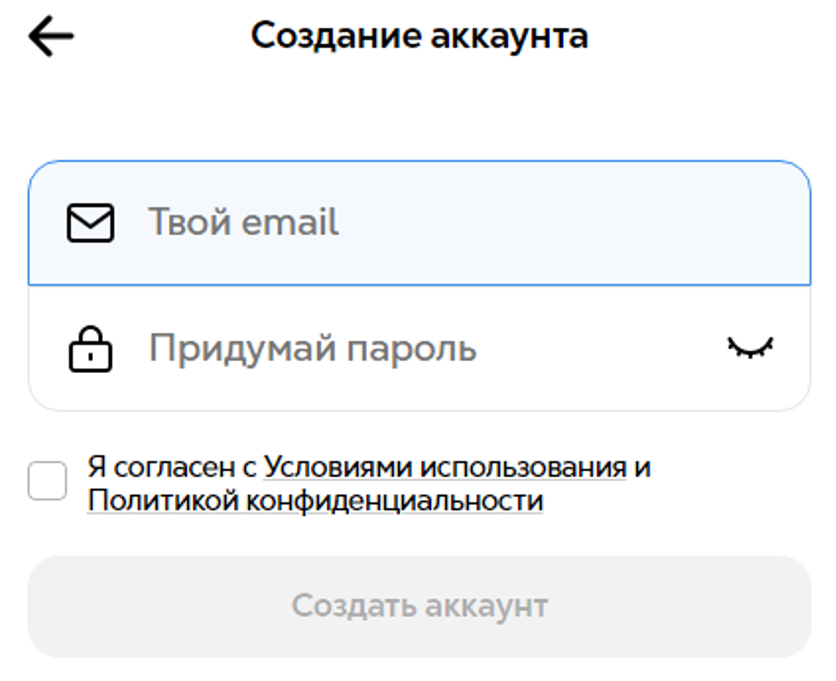Focus the 'Придумай пароль' input field
Image resolution: width=836 pixels, height=681 pixels.
(419, 348)
